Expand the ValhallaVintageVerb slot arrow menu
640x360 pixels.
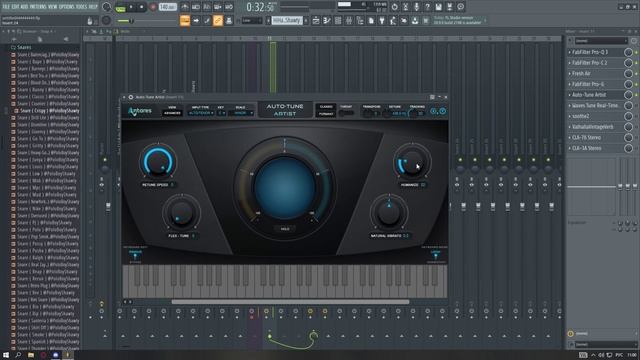pyautogui.click(x=569, y=127)
